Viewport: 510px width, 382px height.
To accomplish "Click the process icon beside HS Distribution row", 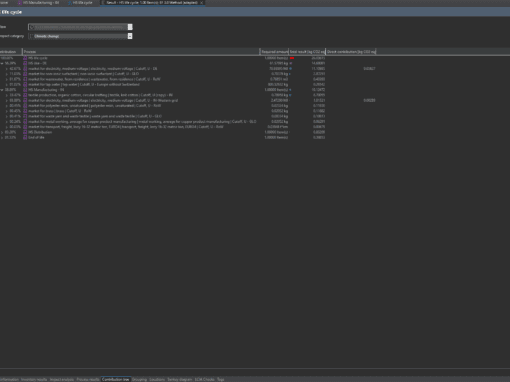I will (x=25, y=132).
